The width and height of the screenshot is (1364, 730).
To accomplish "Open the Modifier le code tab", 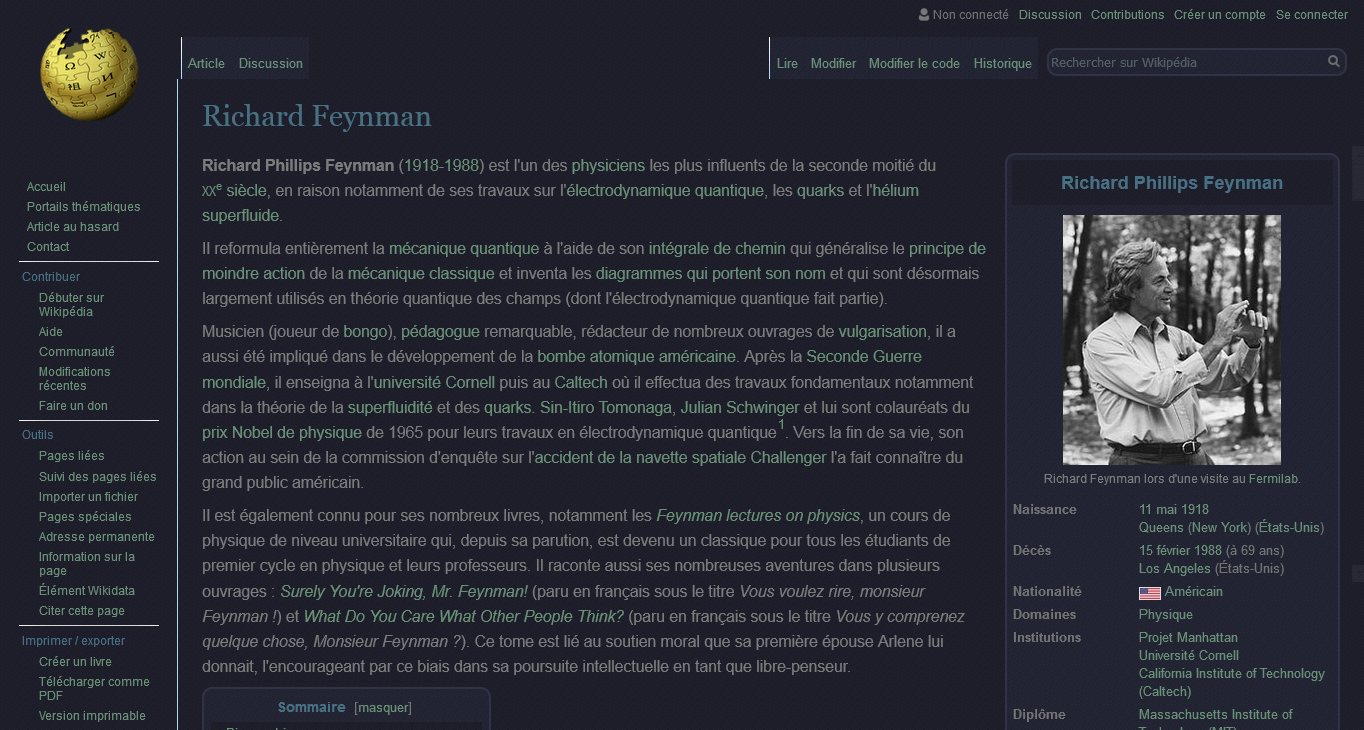I will (x=914, y=63).
